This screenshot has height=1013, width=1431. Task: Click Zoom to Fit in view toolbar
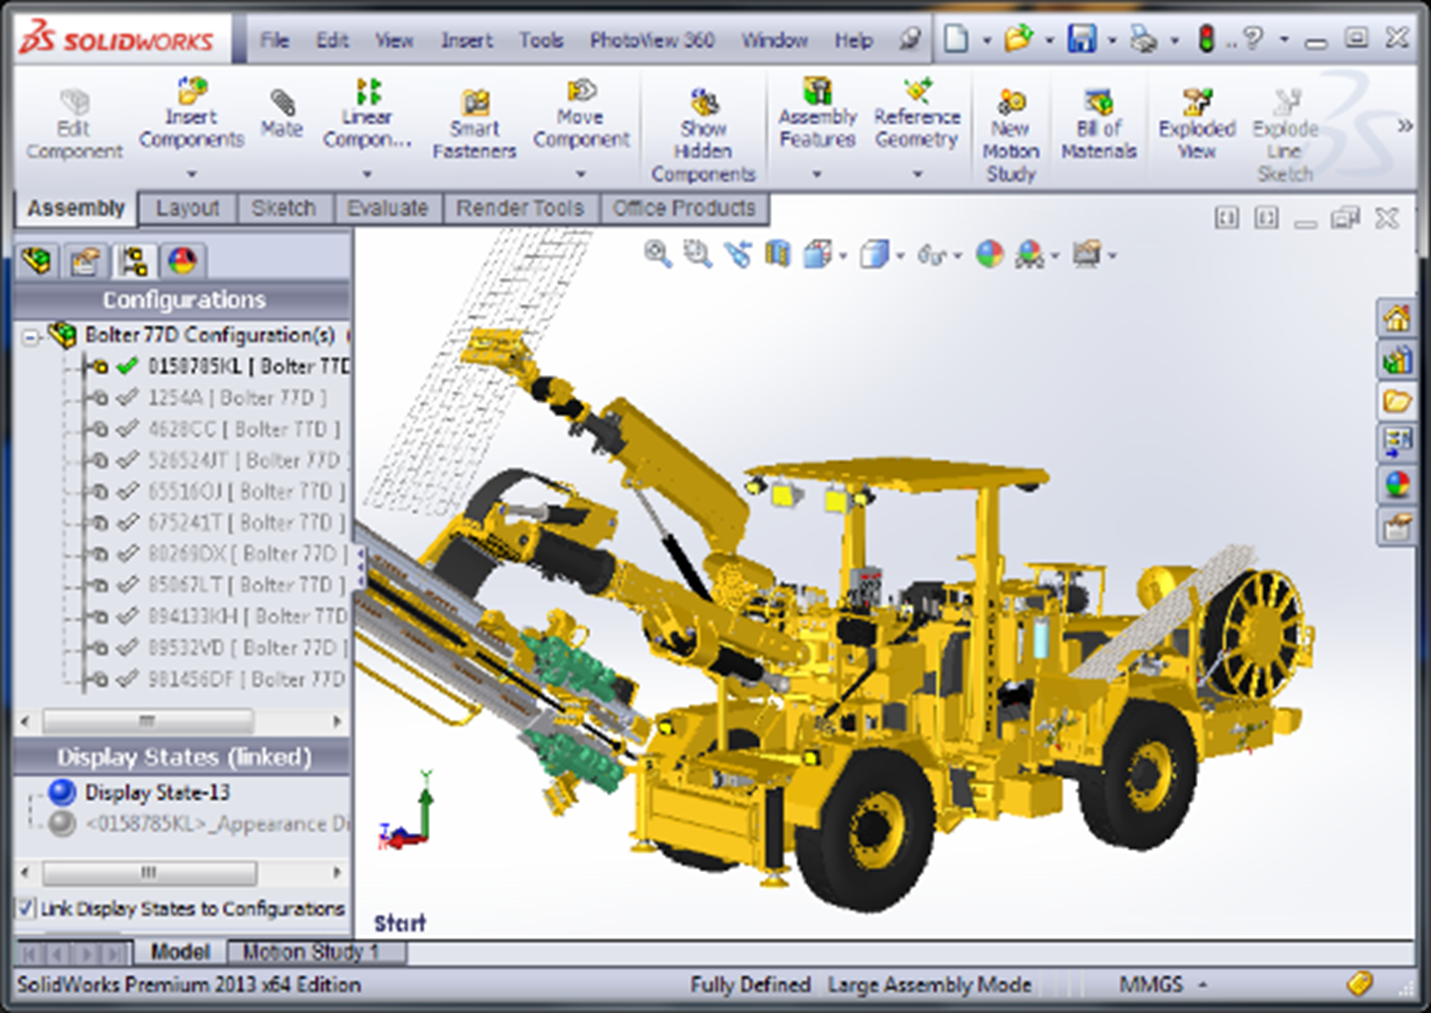[657, 254]
